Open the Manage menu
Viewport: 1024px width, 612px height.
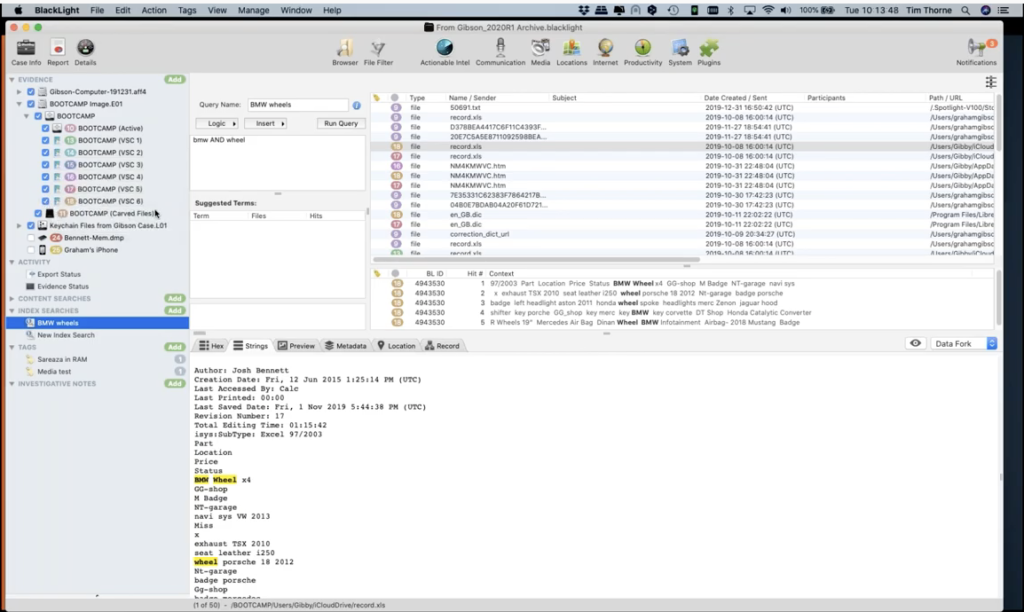coord(253,10)
